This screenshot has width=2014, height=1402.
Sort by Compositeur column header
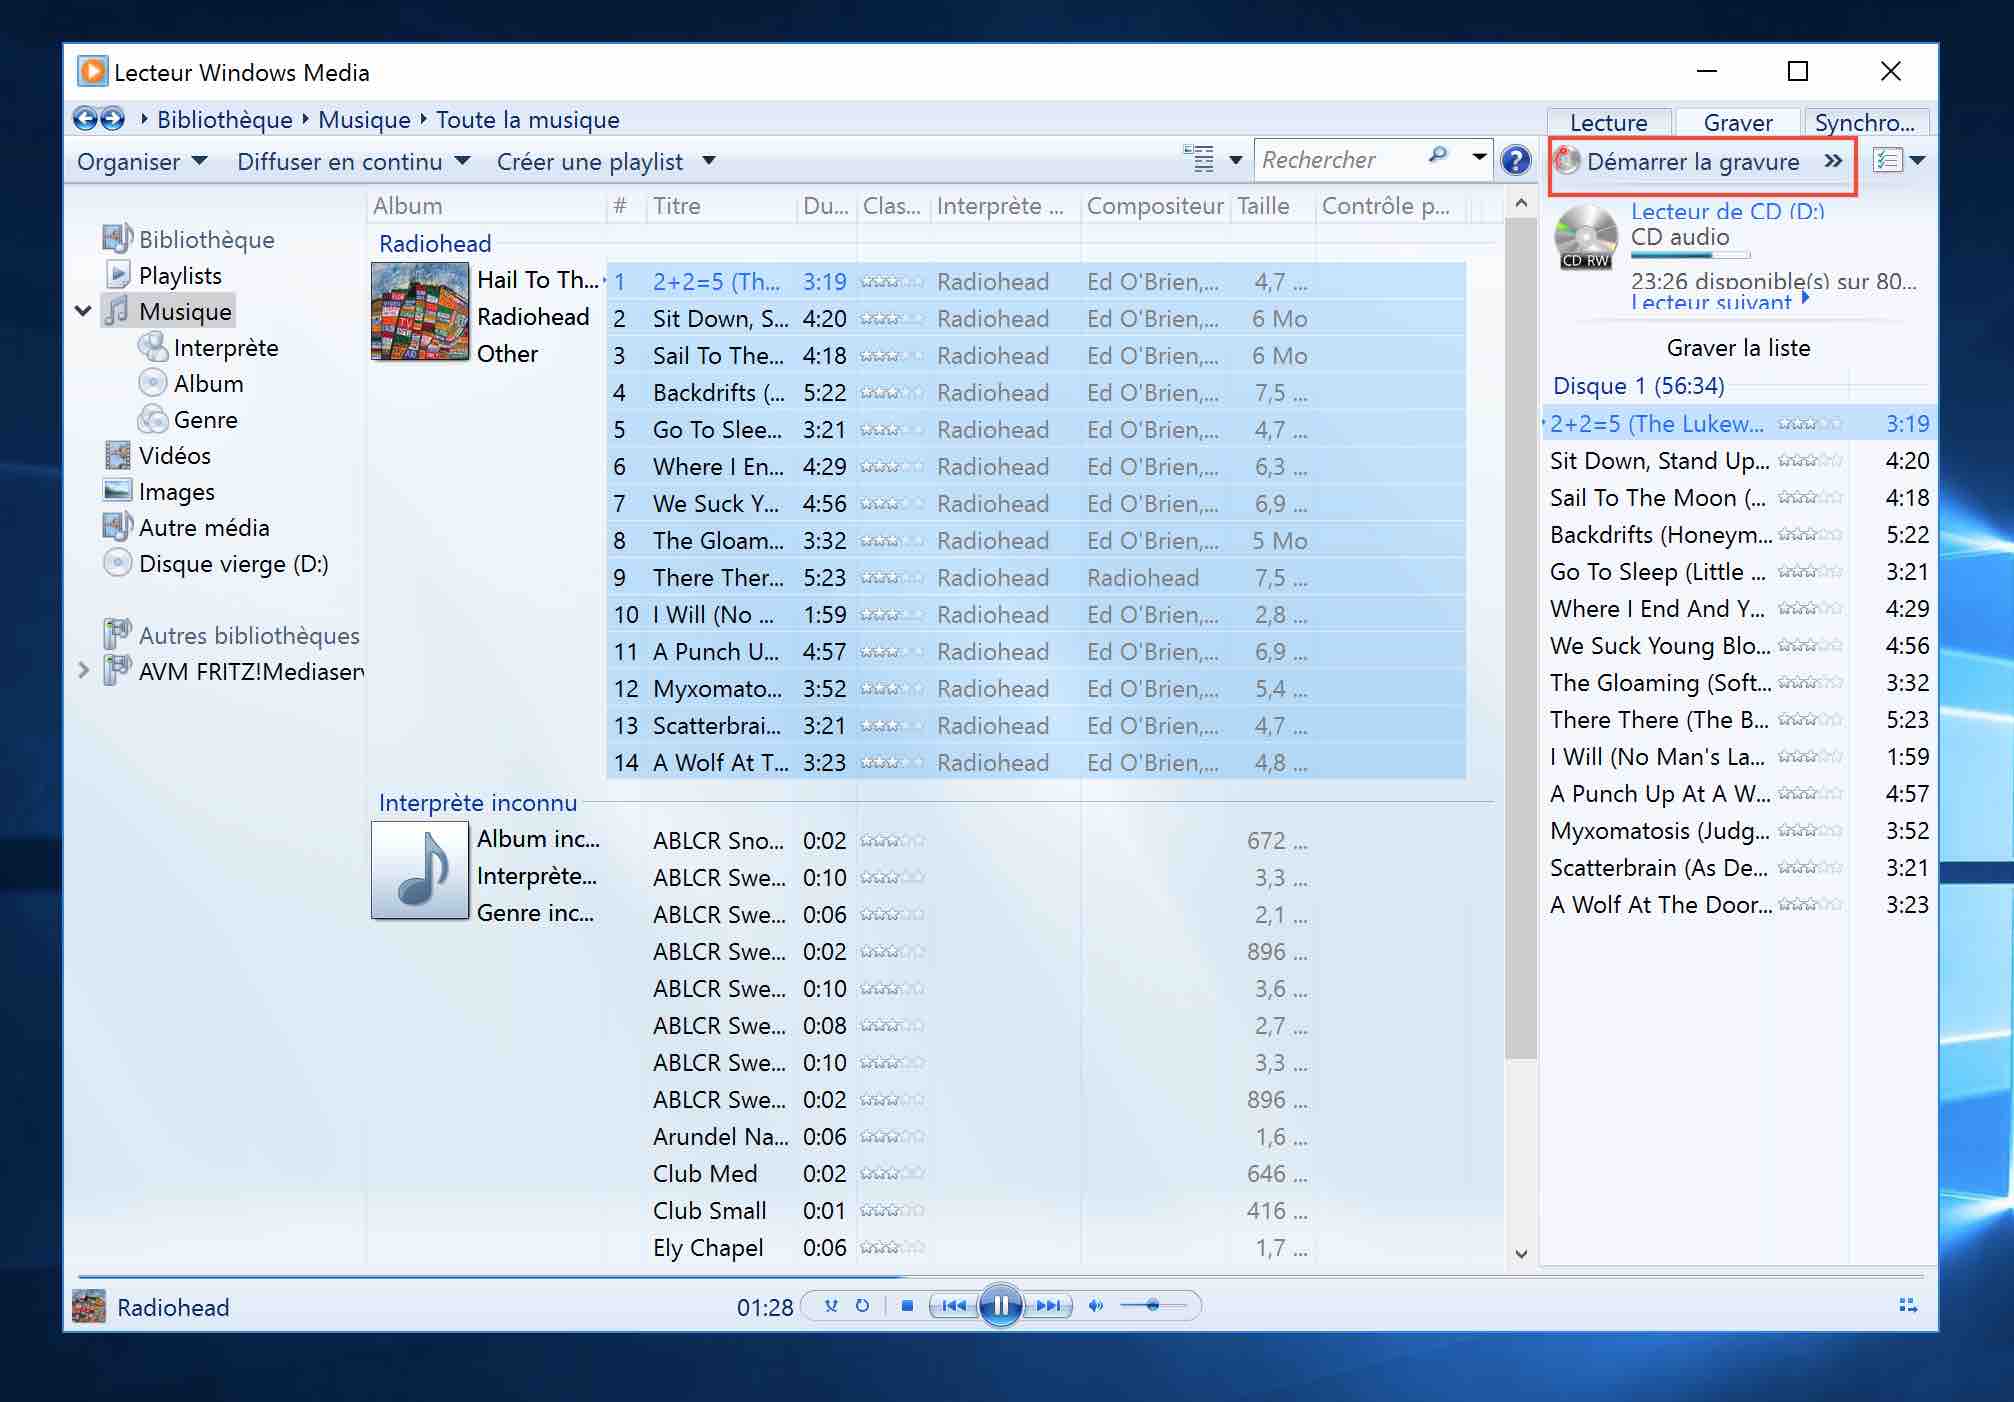pos(1155,205)
